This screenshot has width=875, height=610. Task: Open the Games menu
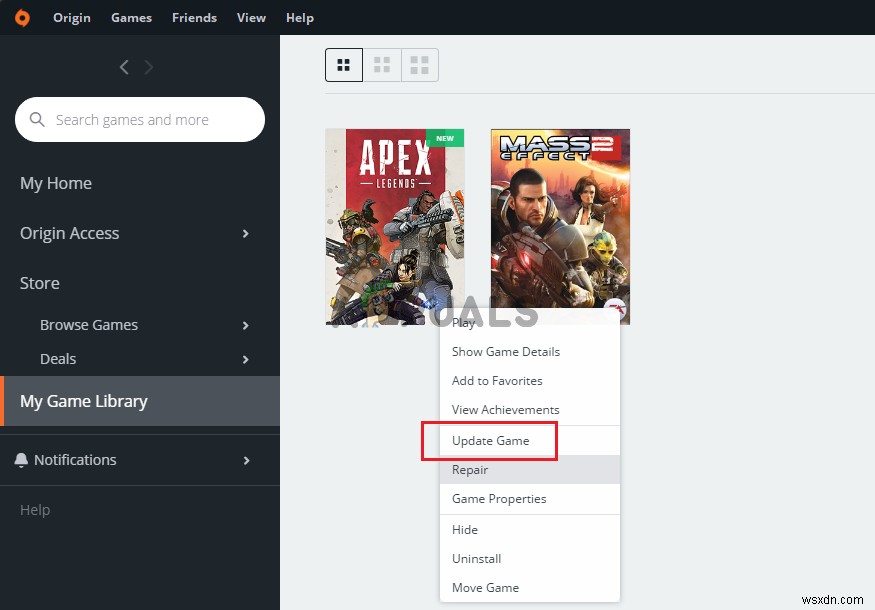131,17
